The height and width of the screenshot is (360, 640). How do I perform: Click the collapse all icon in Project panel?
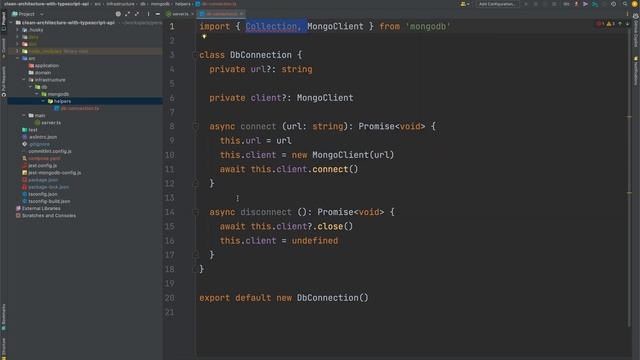(137, 14)
